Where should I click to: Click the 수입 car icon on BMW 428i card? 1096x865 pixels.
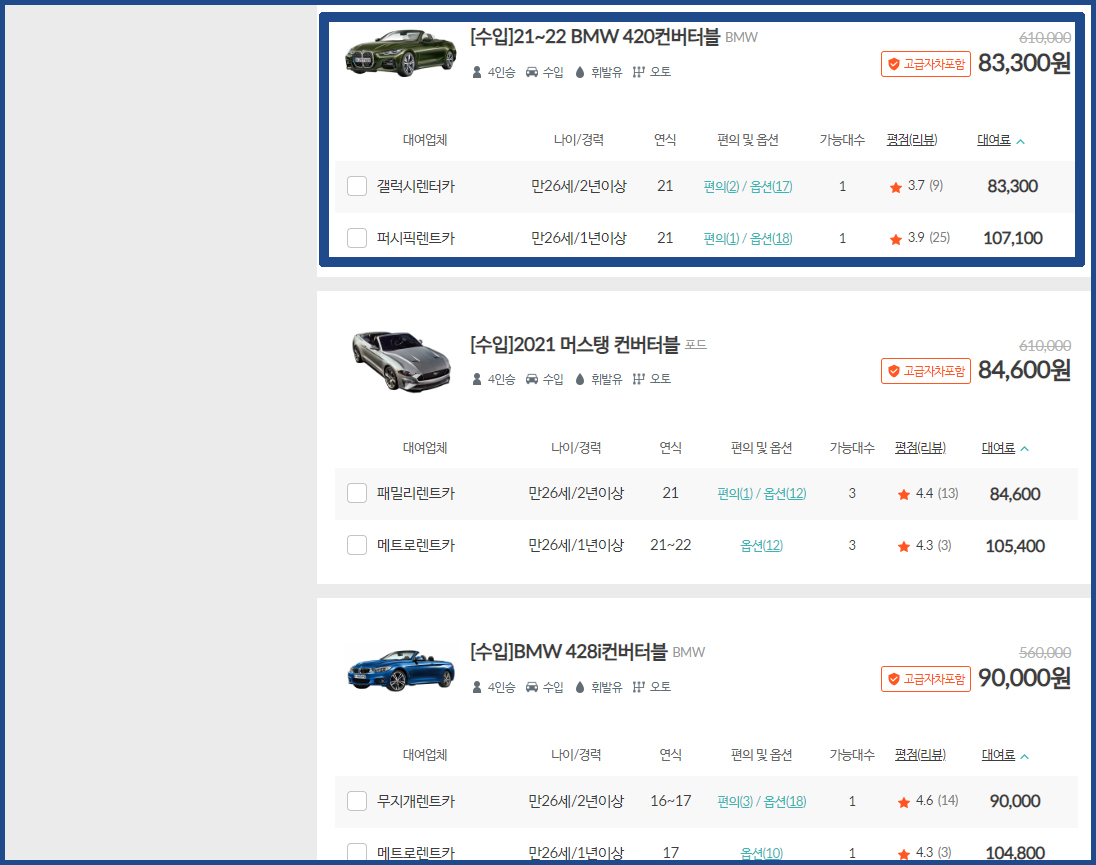pos(532,687)
